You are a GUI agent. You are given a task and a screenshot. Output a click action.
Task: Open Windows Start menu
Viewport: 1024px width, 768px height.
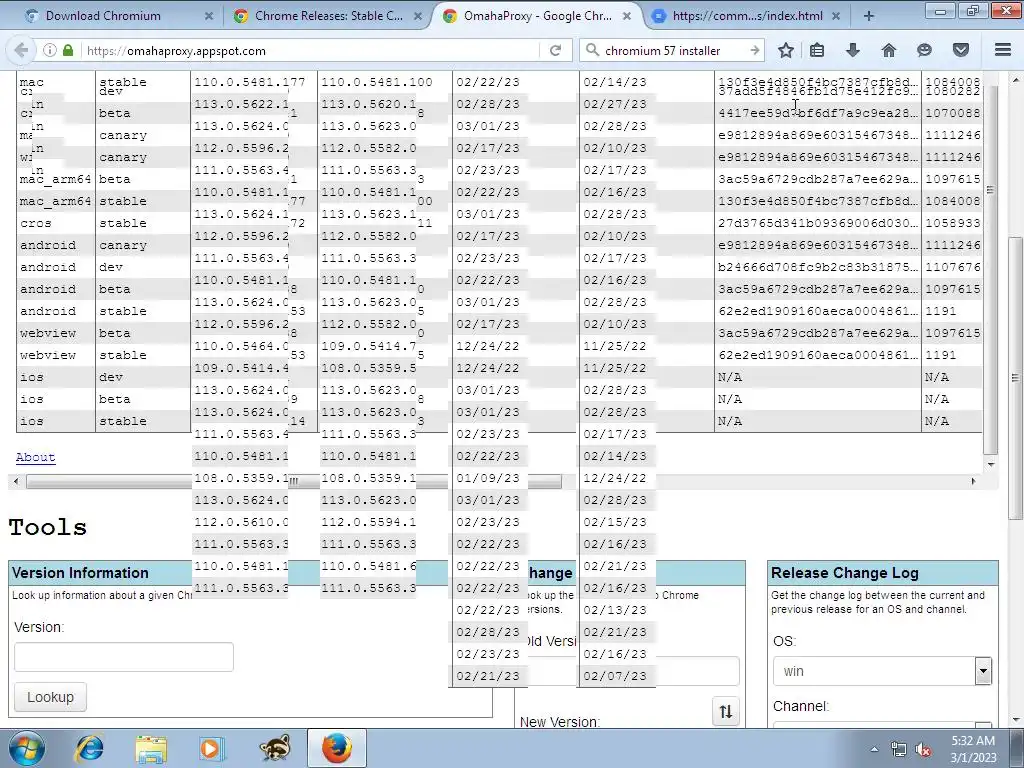tap(27, 748)
